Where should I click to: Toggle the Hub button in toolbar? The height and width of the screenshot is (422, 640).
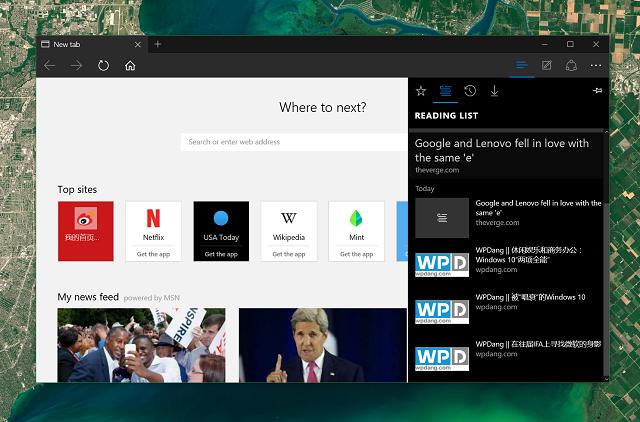coord(521,65)
